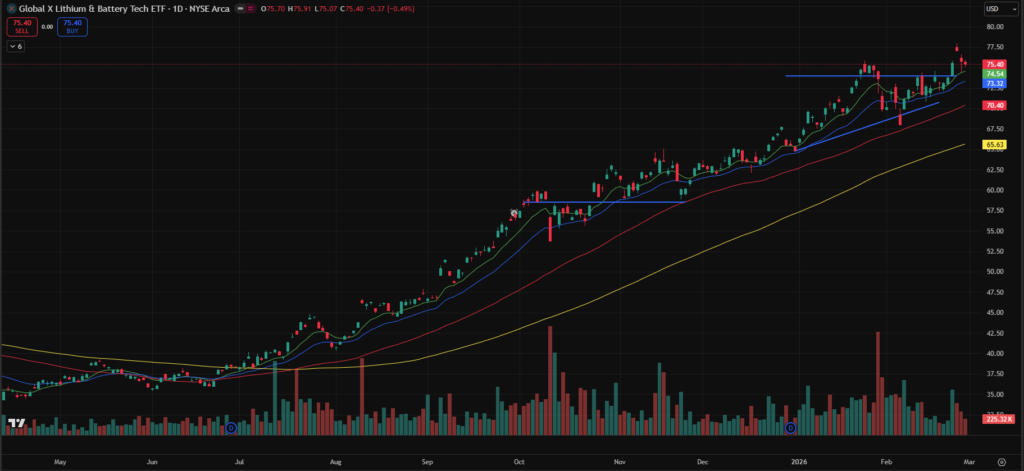Click the dividend marker near July
Viewport: 1024px width, 471px height.
pos(231,428)
